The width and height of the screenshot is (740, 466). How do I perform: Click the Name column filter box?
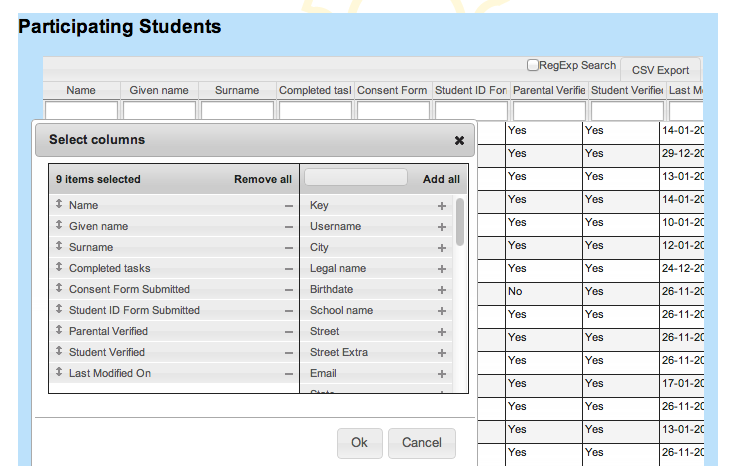[x=81, y=110]
